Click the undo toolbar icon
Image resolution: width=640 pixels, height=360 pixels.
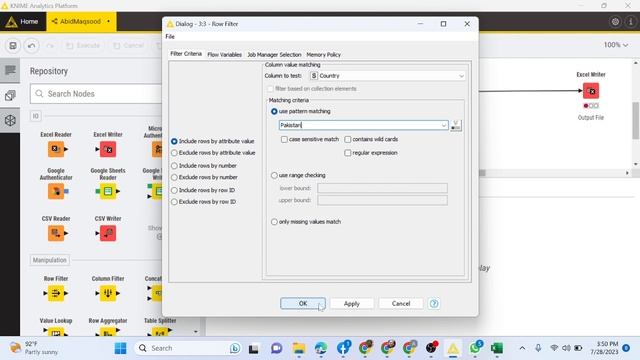point(31,45)
